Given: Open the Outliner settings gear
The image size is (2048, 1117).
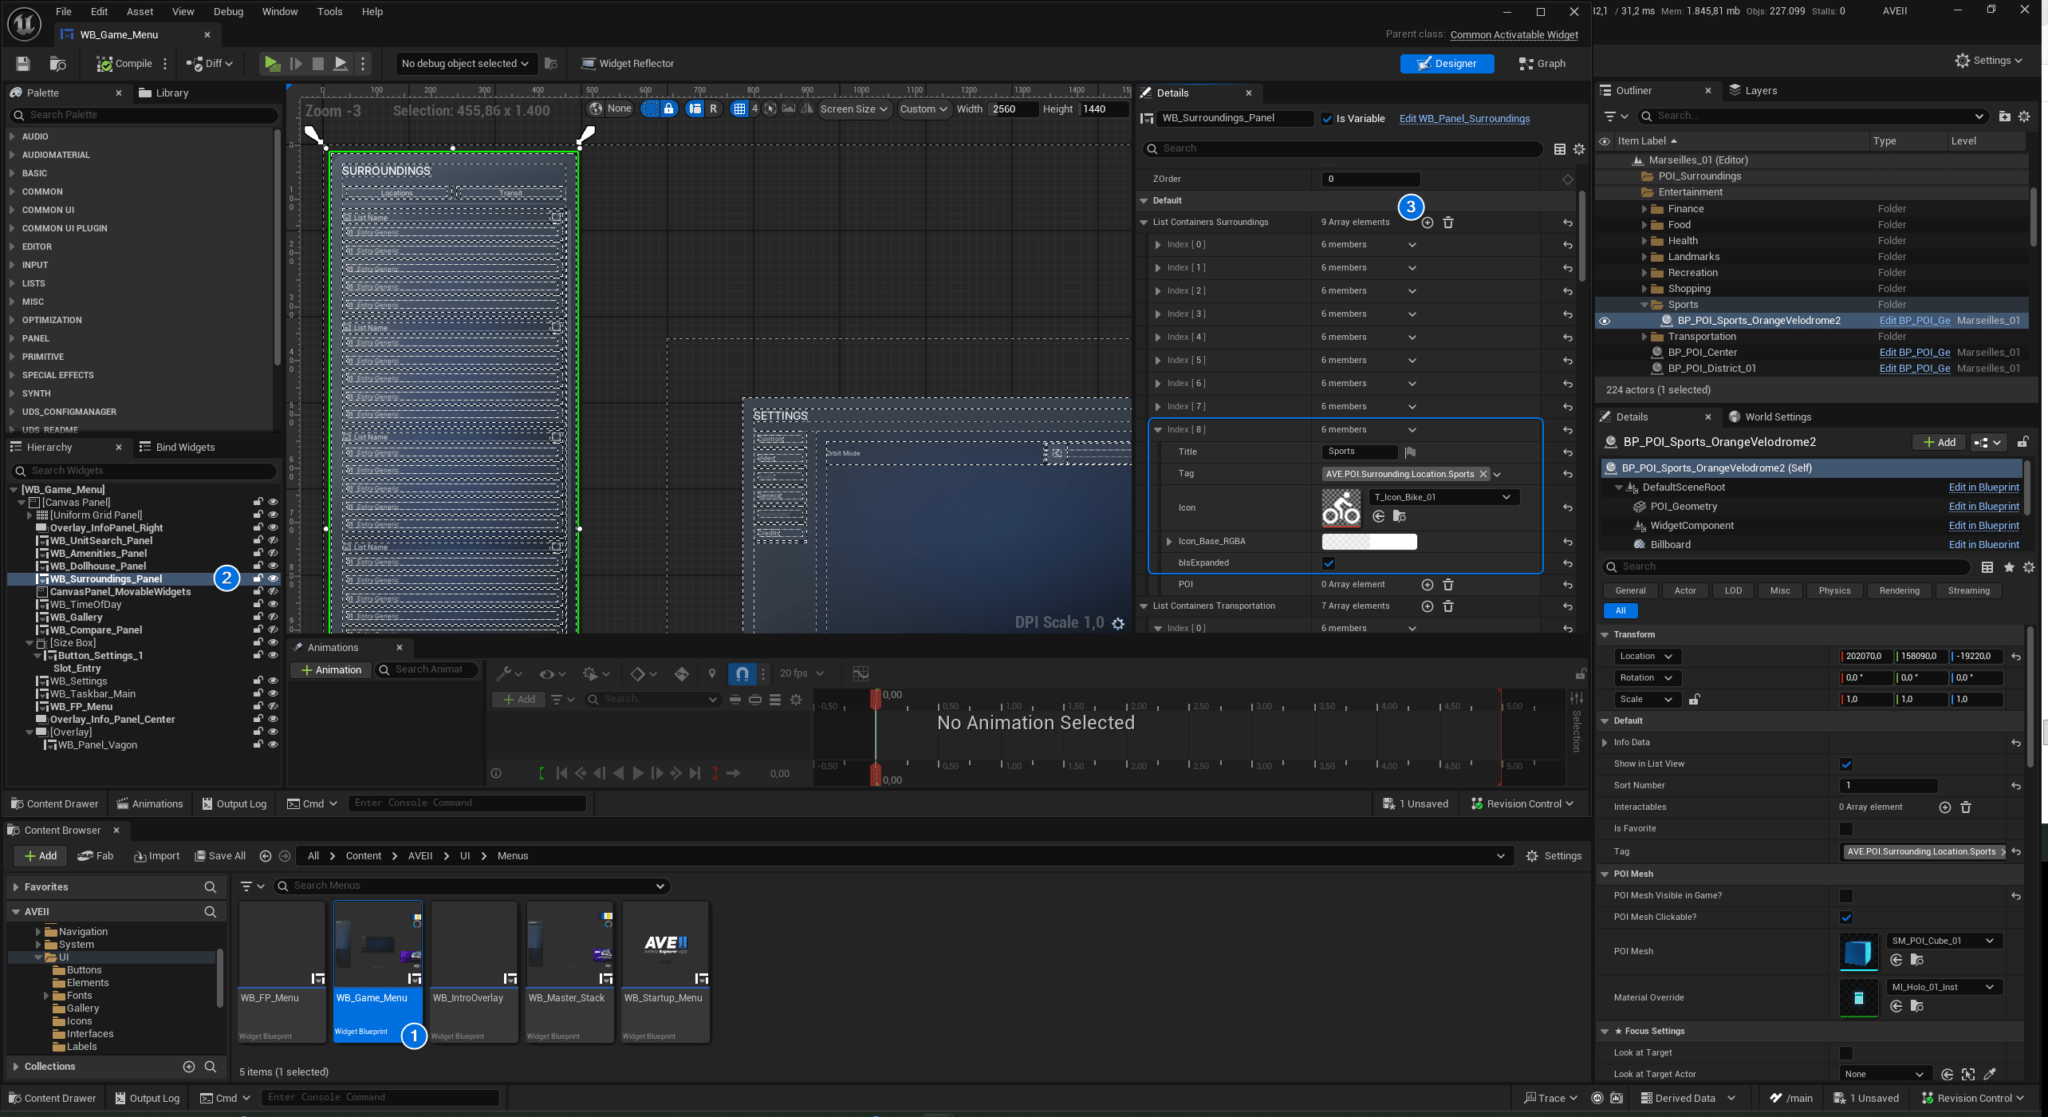Looking at the screenshot, I should click(x=2024, y=116).
